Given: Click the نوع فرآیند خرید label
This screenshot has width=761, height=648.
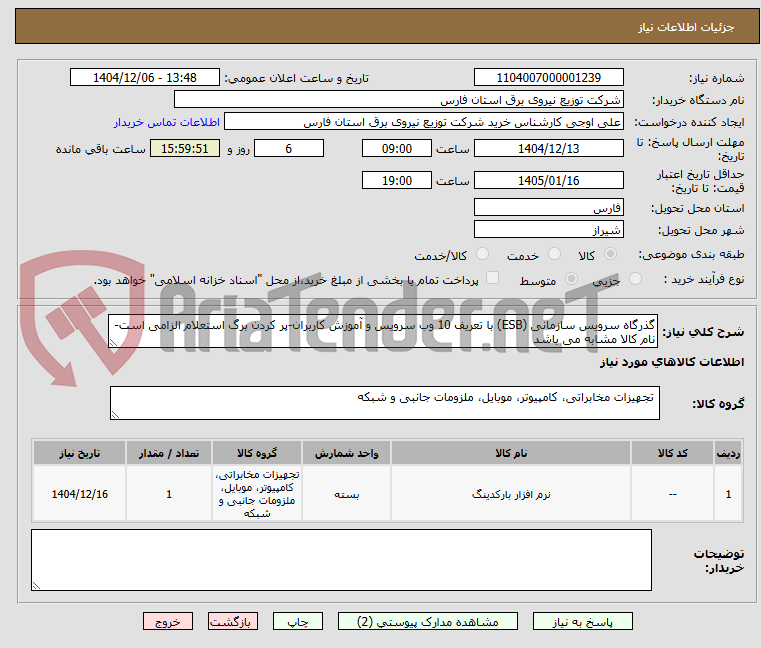Looking at the screenshot, I should [x=704, y=279].
